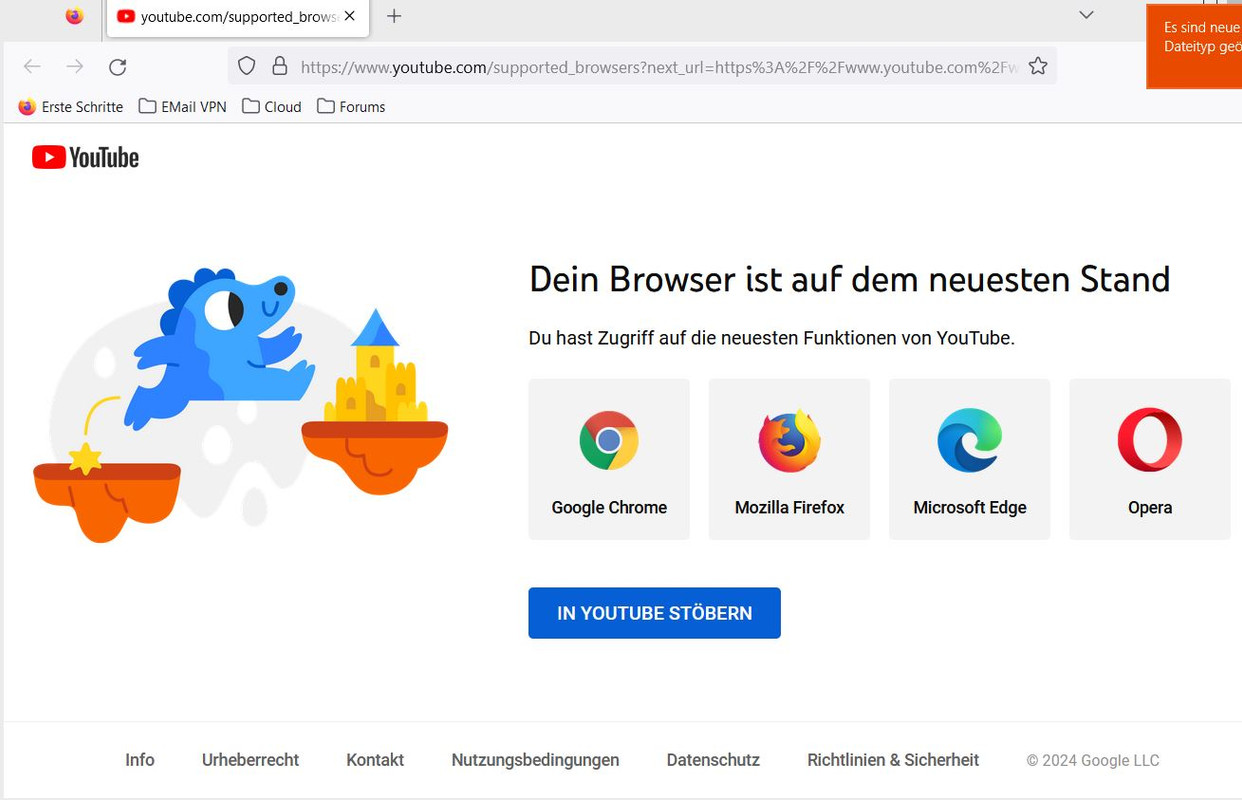Open the Urheberrecht footer link
The image size is (1242, 800).
(x=250, y=760)
